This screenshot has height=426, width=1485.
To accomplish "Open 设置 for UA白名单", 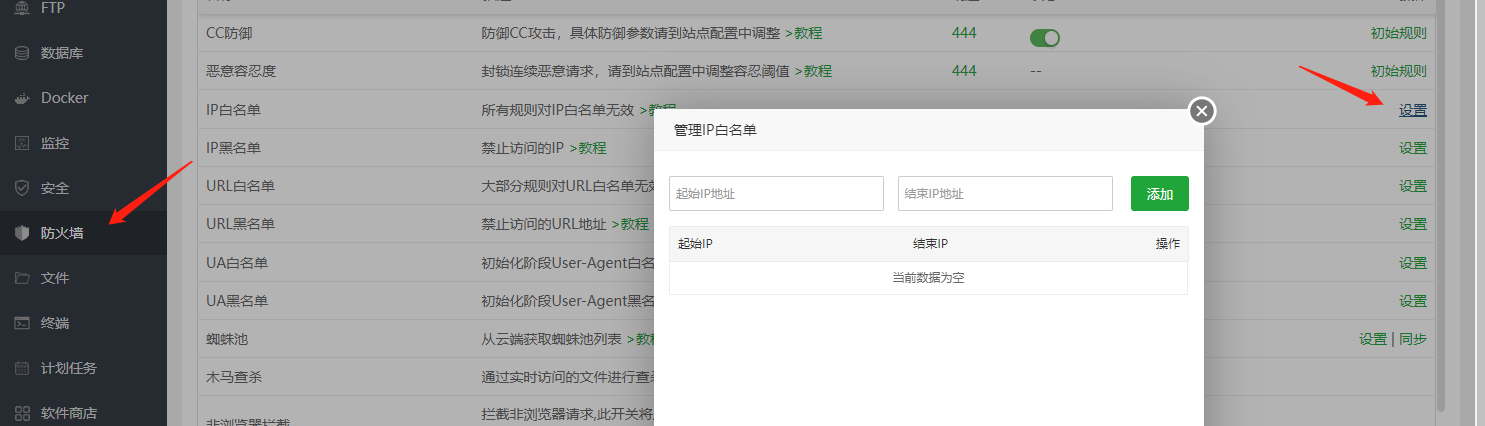I will click(1413, 263).
